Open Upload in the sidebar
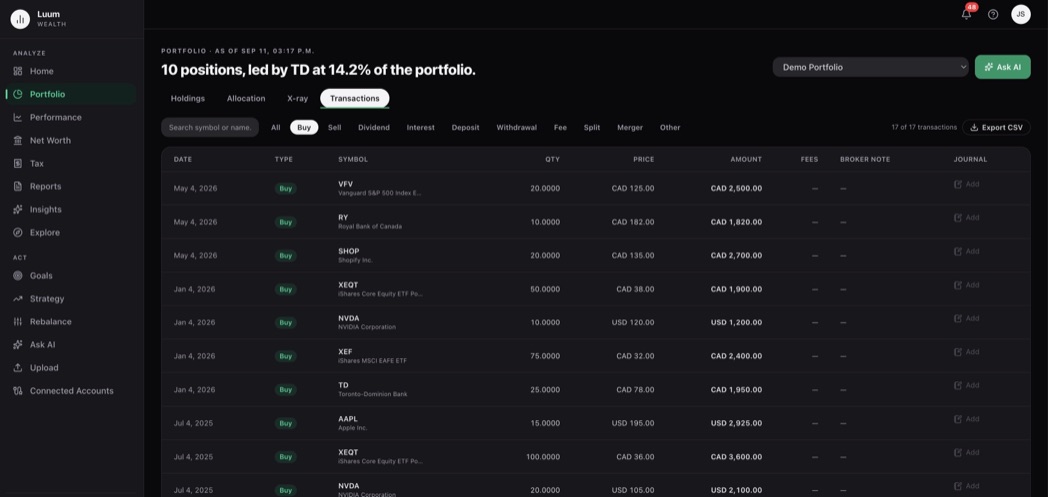The height and width of the screenshot is (497, 1048). point(70,367)
